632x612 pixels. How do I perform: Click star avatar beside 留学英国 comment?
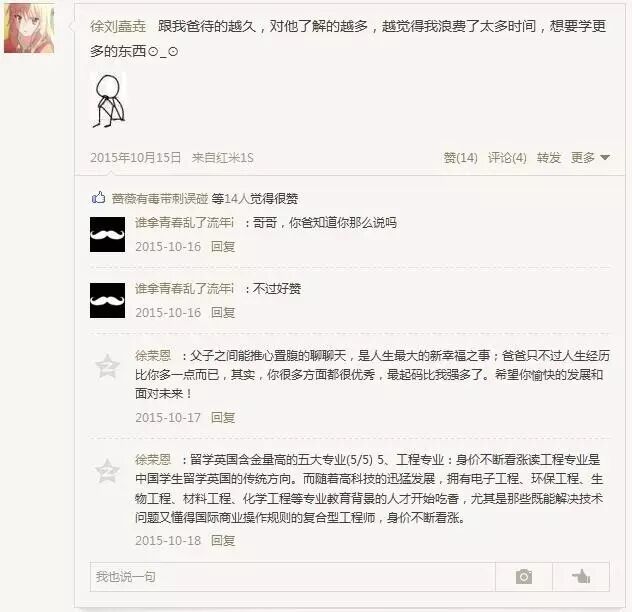(x=107, y=470)
